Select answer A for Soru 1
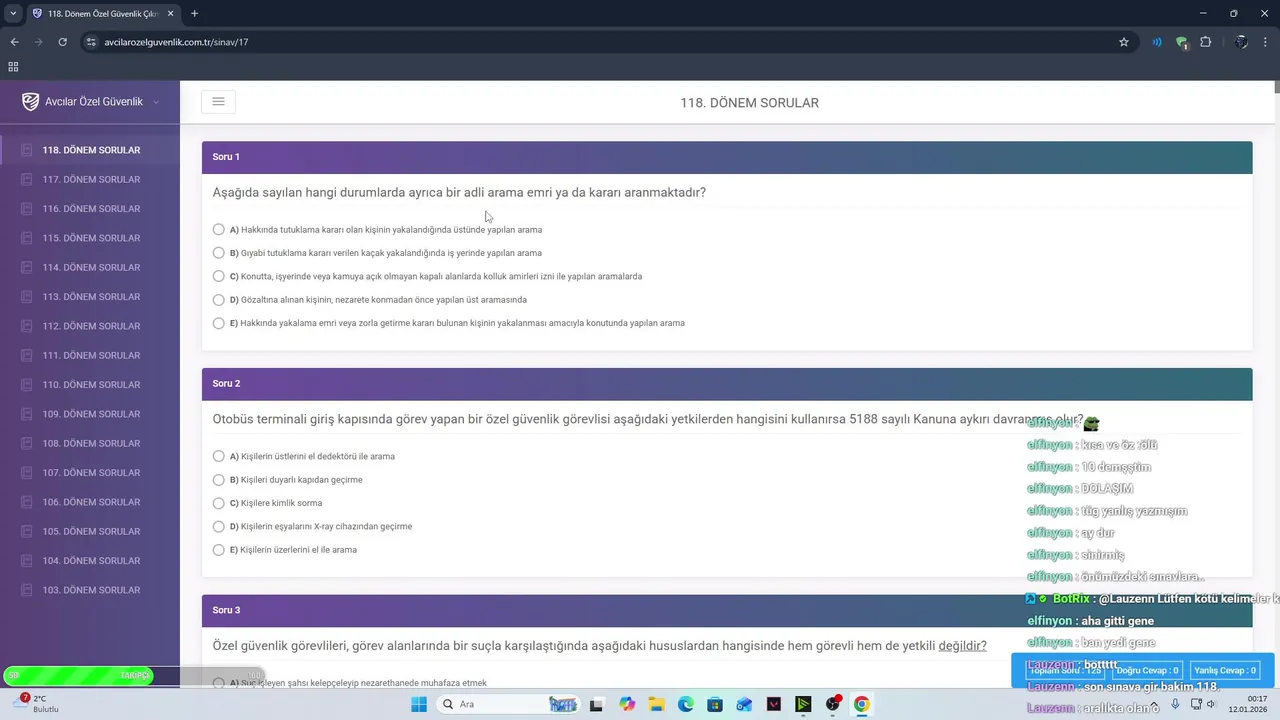The height and width of the screenshot is (720, 1280). (x=219, y=229)
